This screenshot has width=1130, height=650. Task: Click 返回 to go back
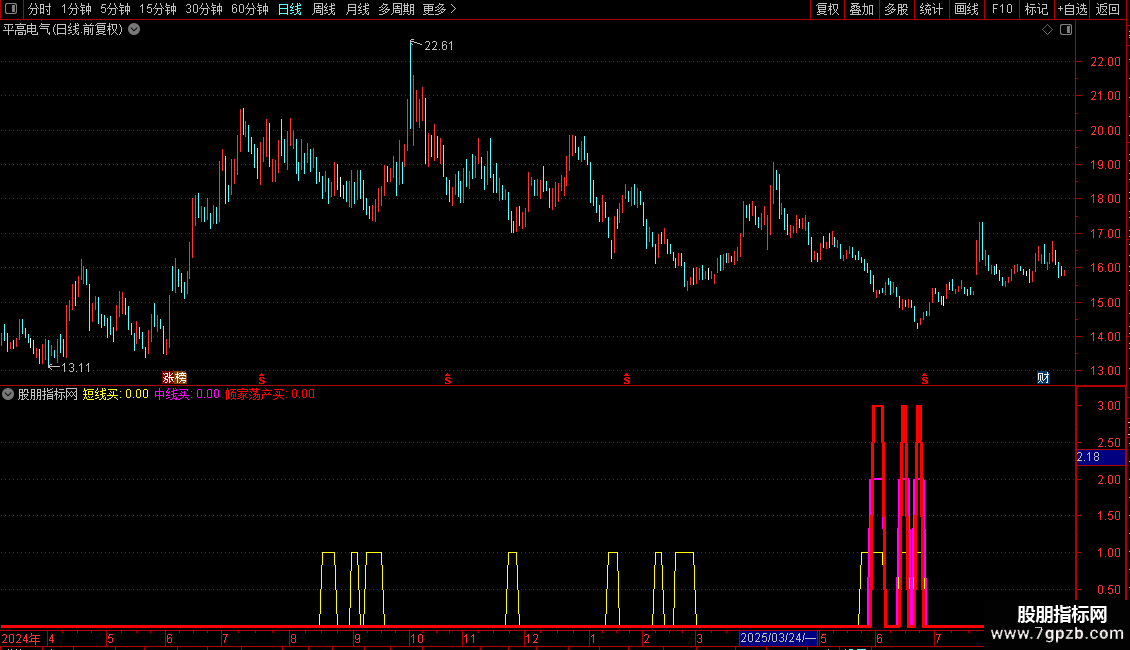coord(1108,9)
